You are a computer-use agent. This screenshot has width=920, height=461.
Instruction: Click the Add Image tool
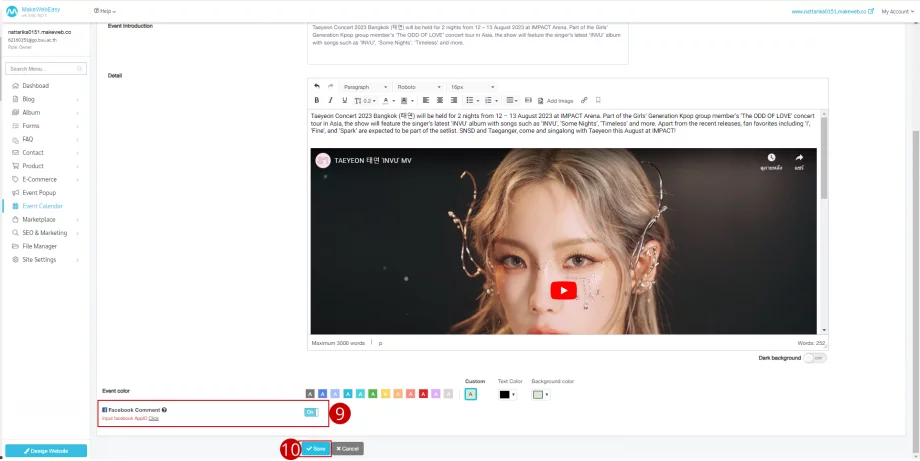coord(556,101)
